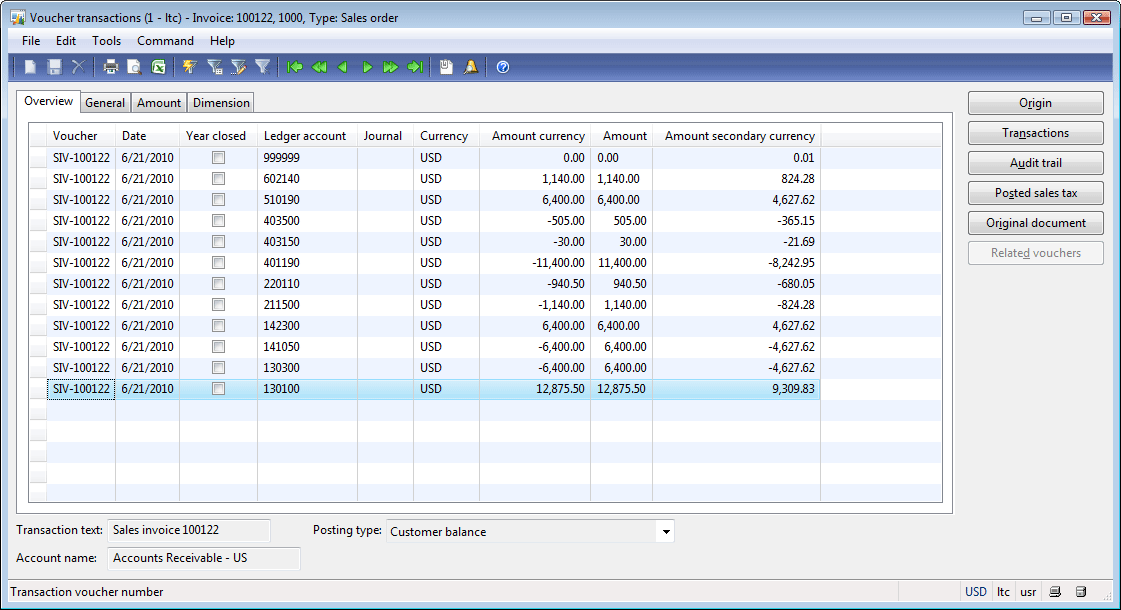Go to next record arrow

point(367,67)
